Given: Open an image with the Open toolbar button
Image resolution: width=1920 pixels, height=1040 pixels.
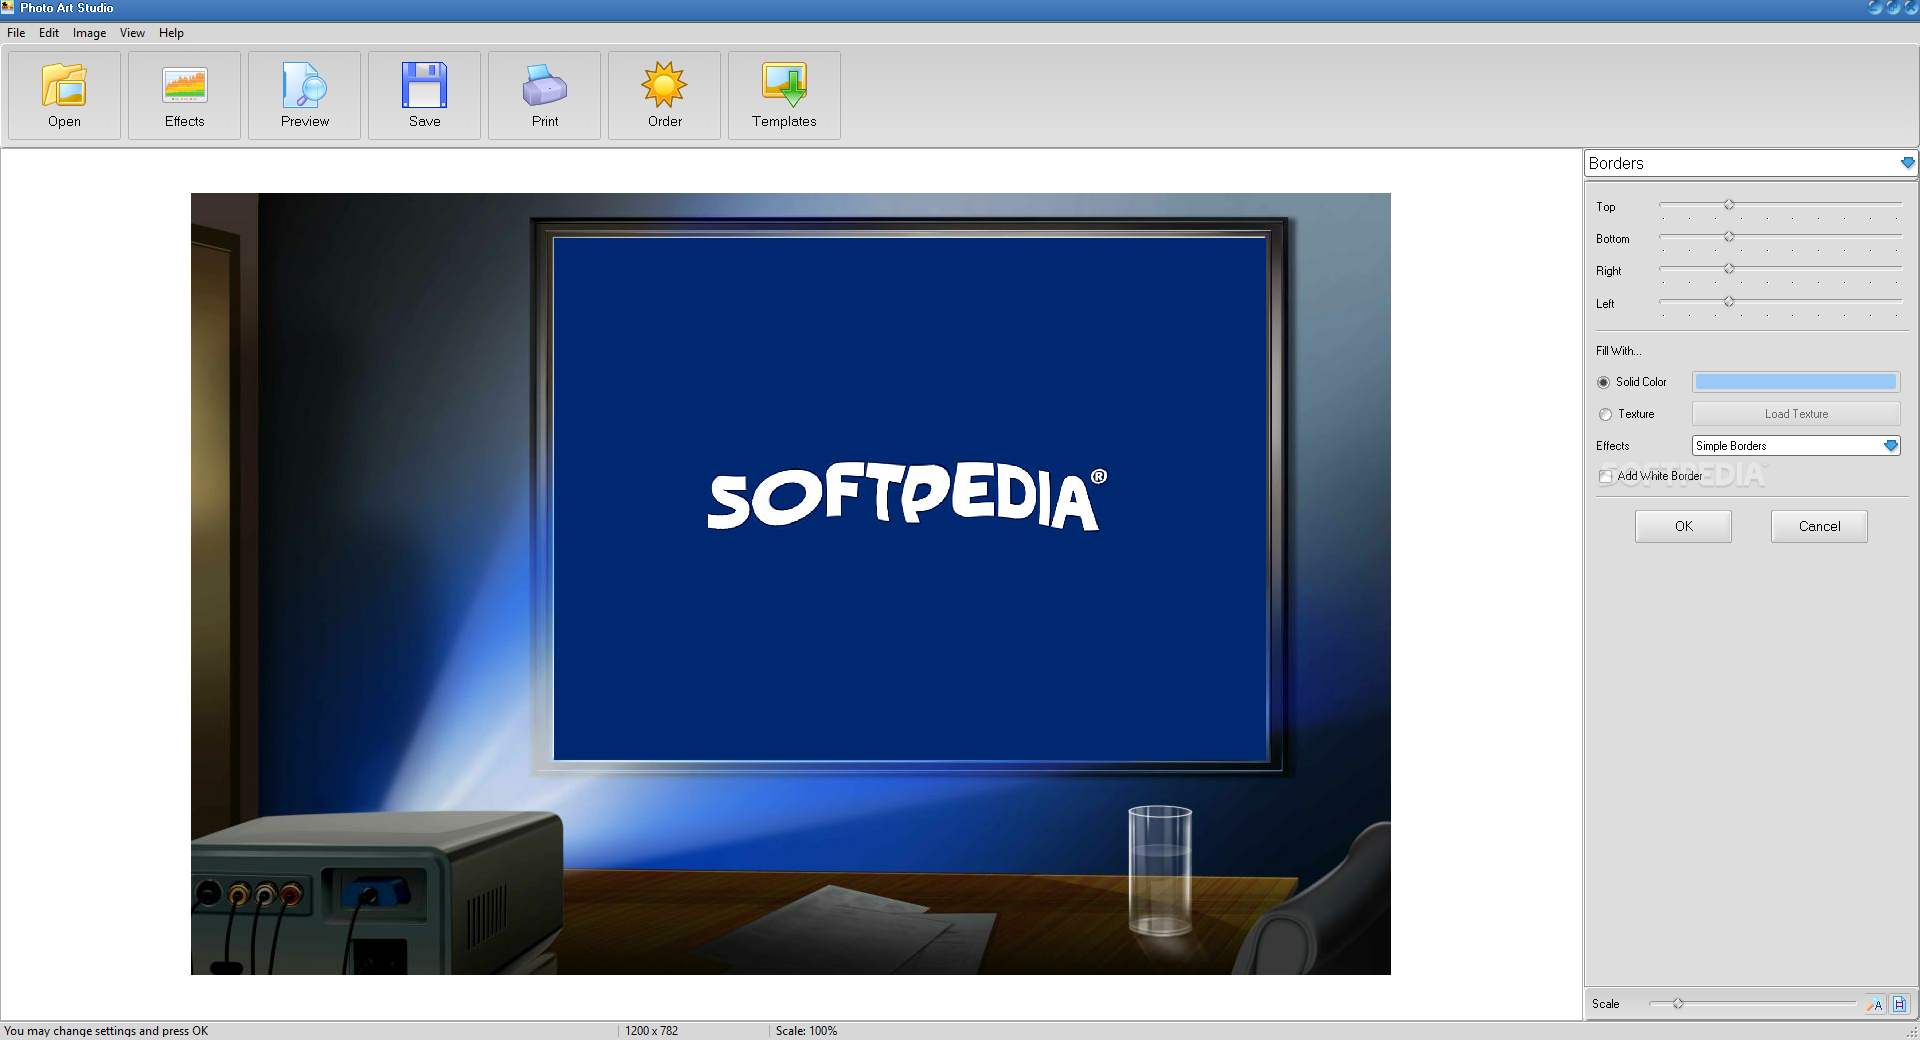Looking at the screenshot, I should [64, 95].
